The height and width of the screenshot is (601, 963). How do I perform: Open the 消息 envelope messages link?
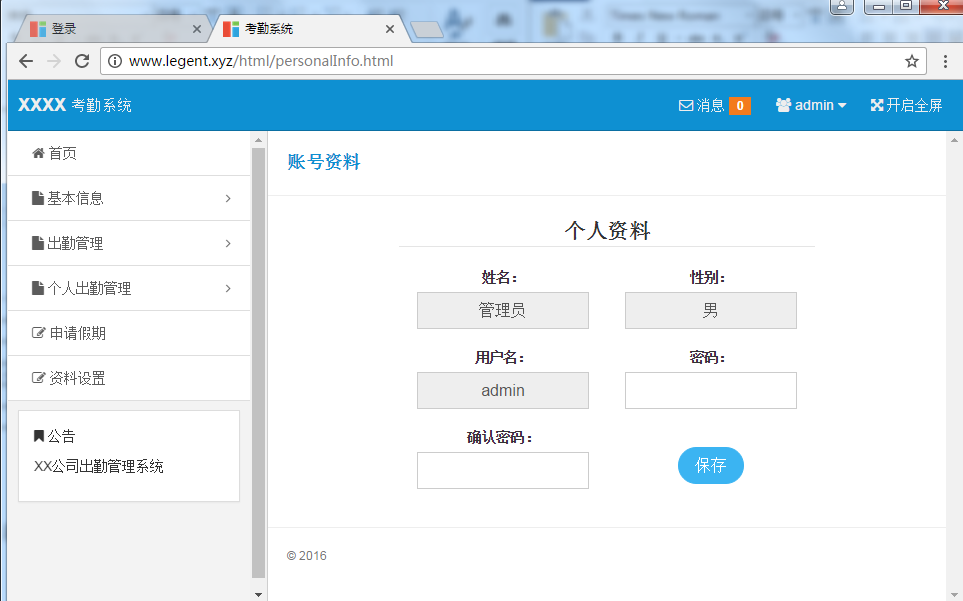[x=701, y=106]
